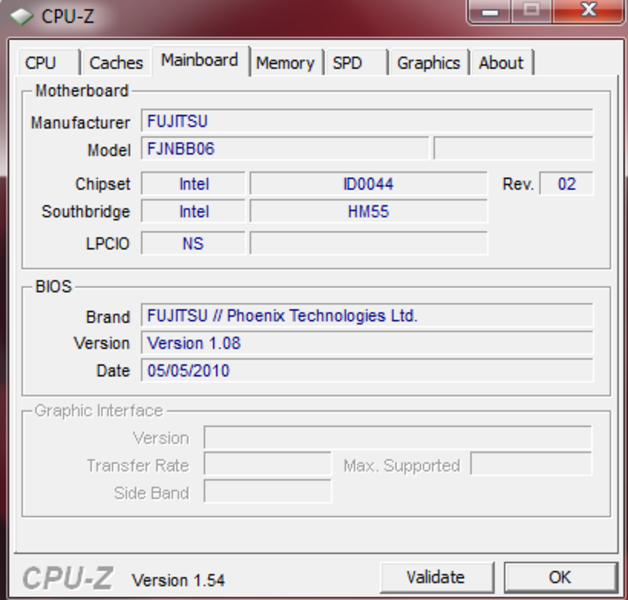Click the empty field beside Model

point(513,149)
